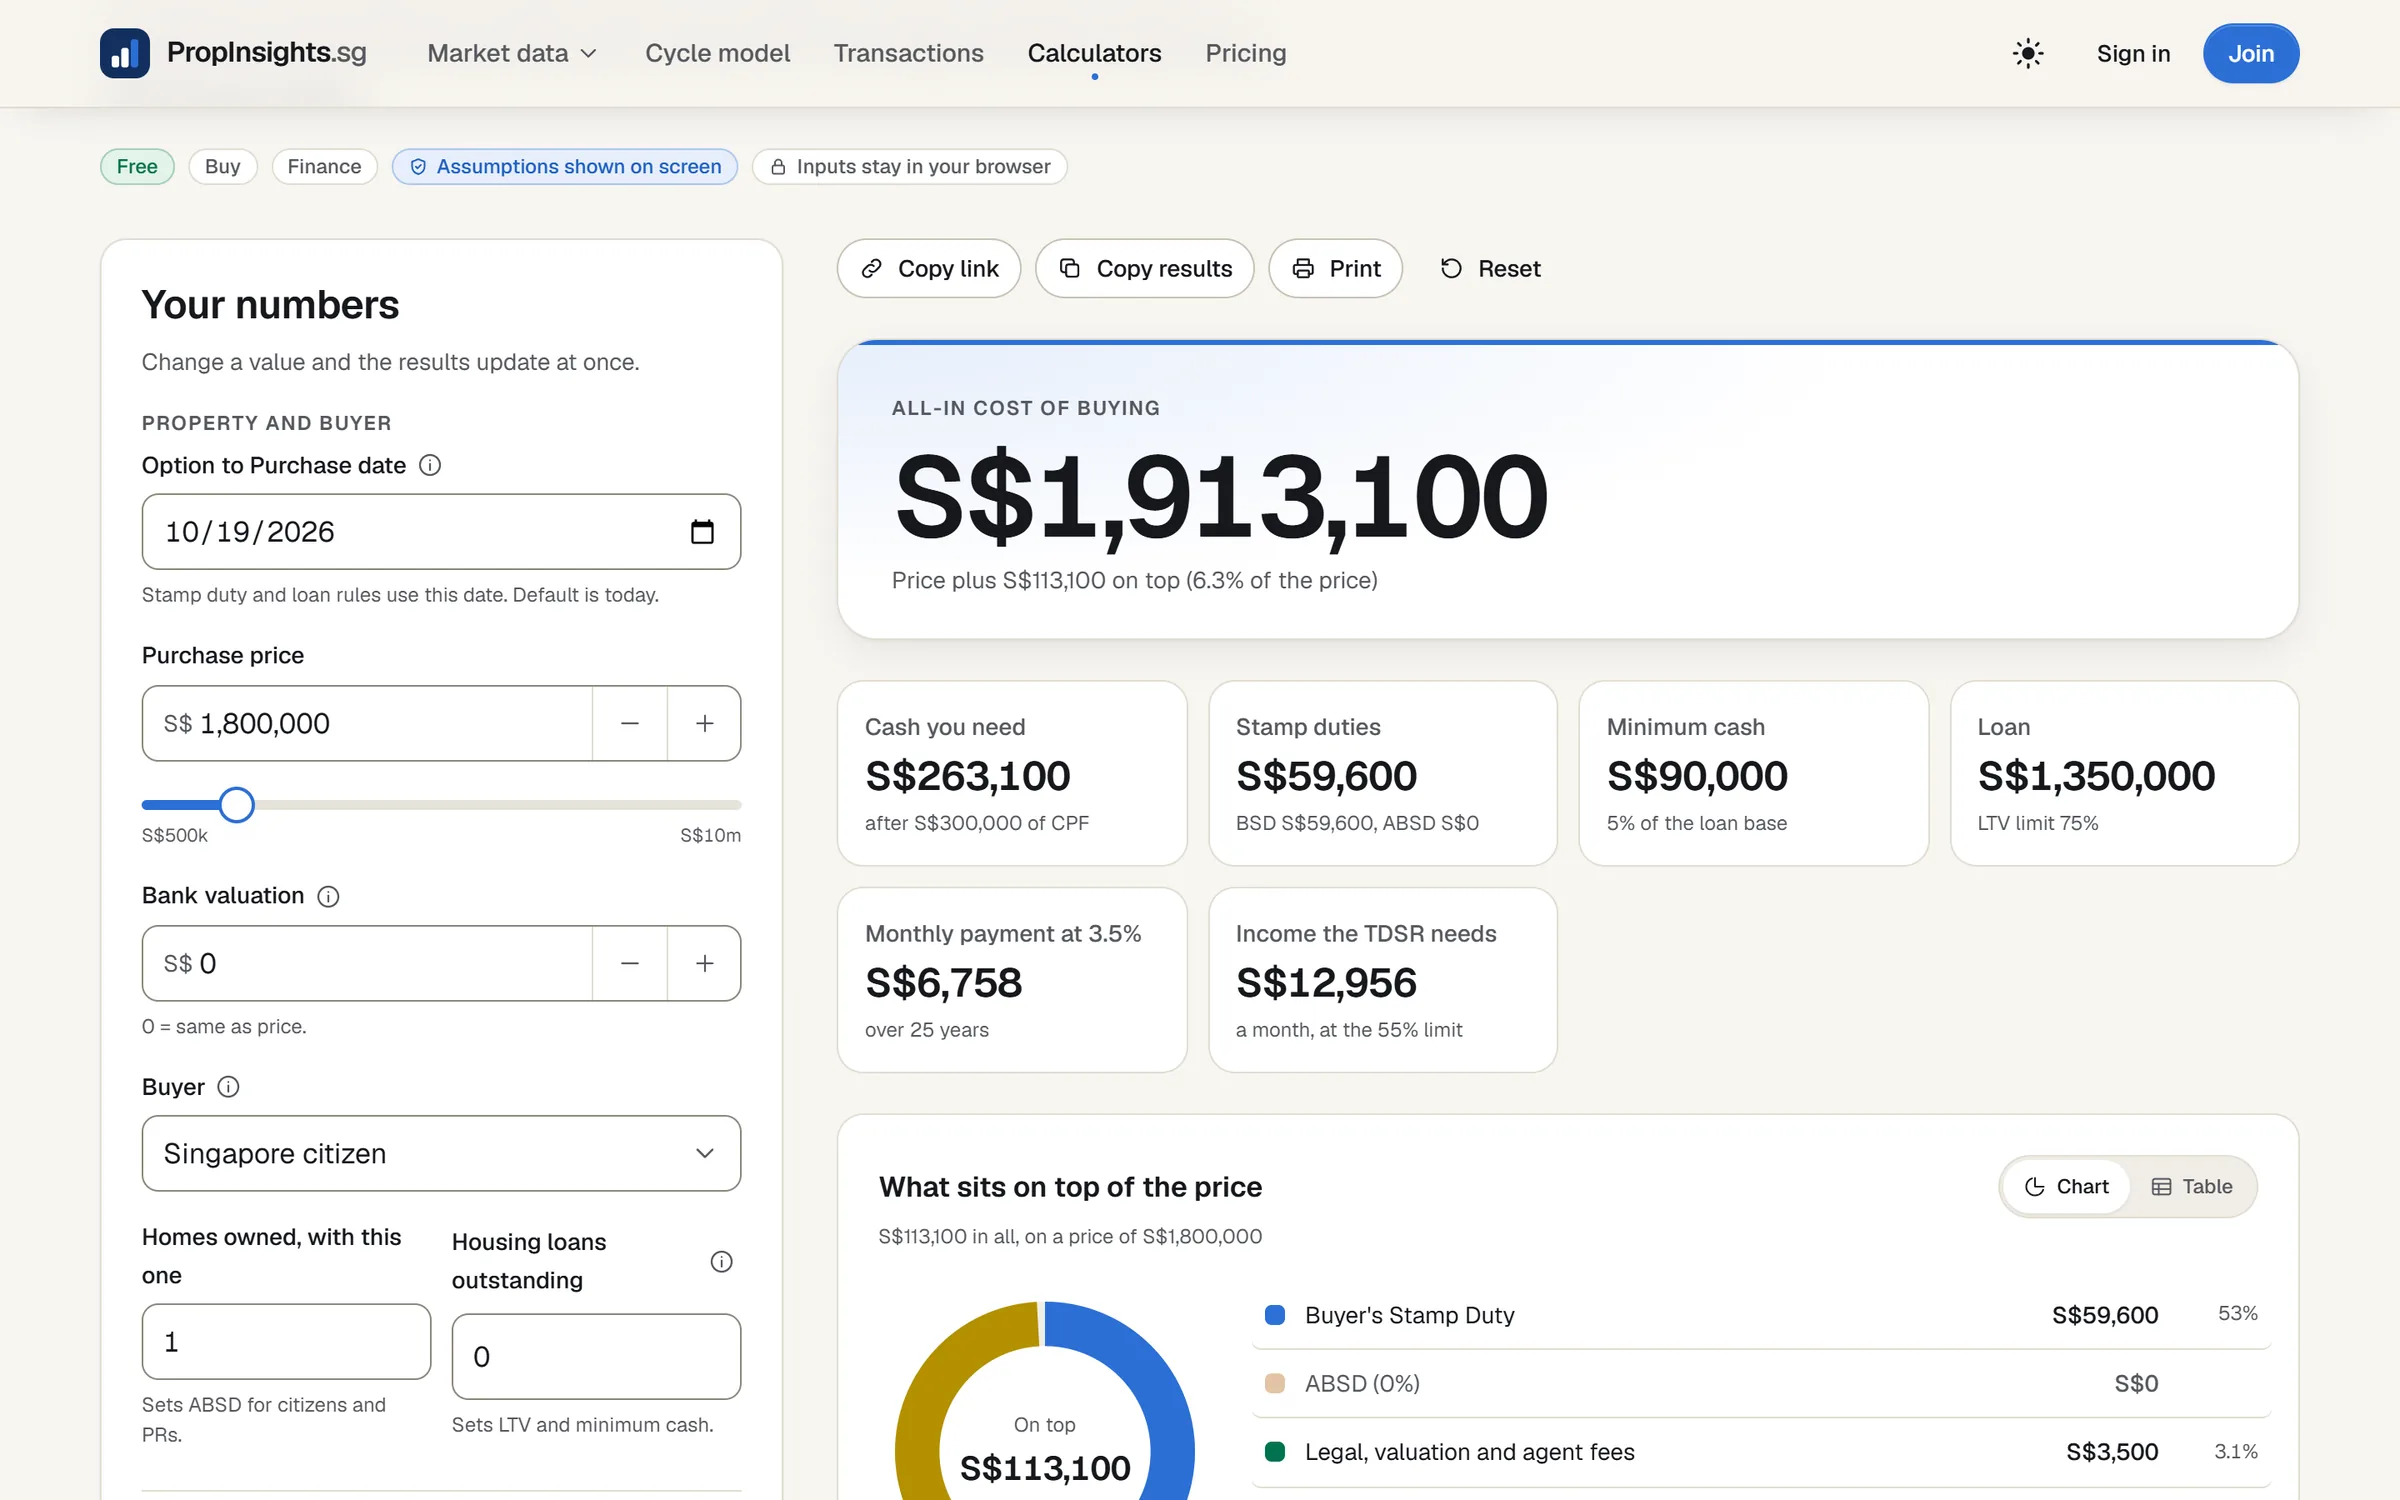This screenshot has height=1500, width=2400.
Task: Increase purchase price with plus stepper
Action: 704,723
